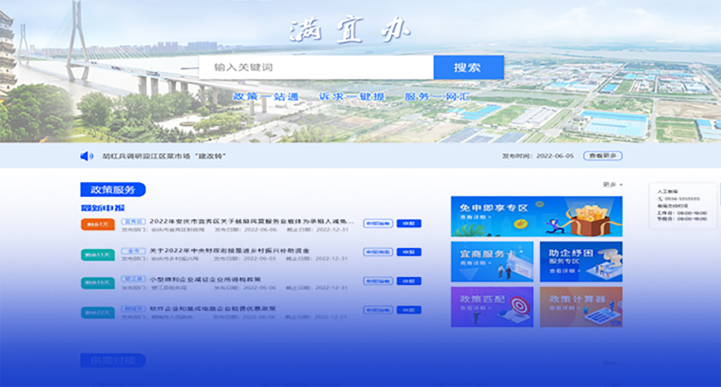
Task: Open the 政策一站通 tab
Action: pos(266,97)
